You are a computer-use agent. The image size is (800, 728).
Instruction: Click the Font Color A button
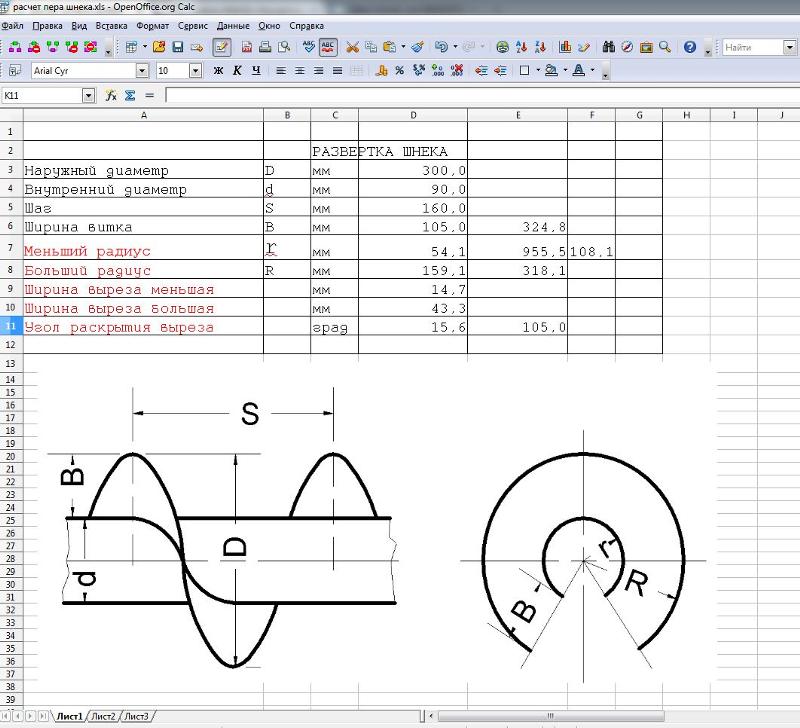[x=579, y=70]
